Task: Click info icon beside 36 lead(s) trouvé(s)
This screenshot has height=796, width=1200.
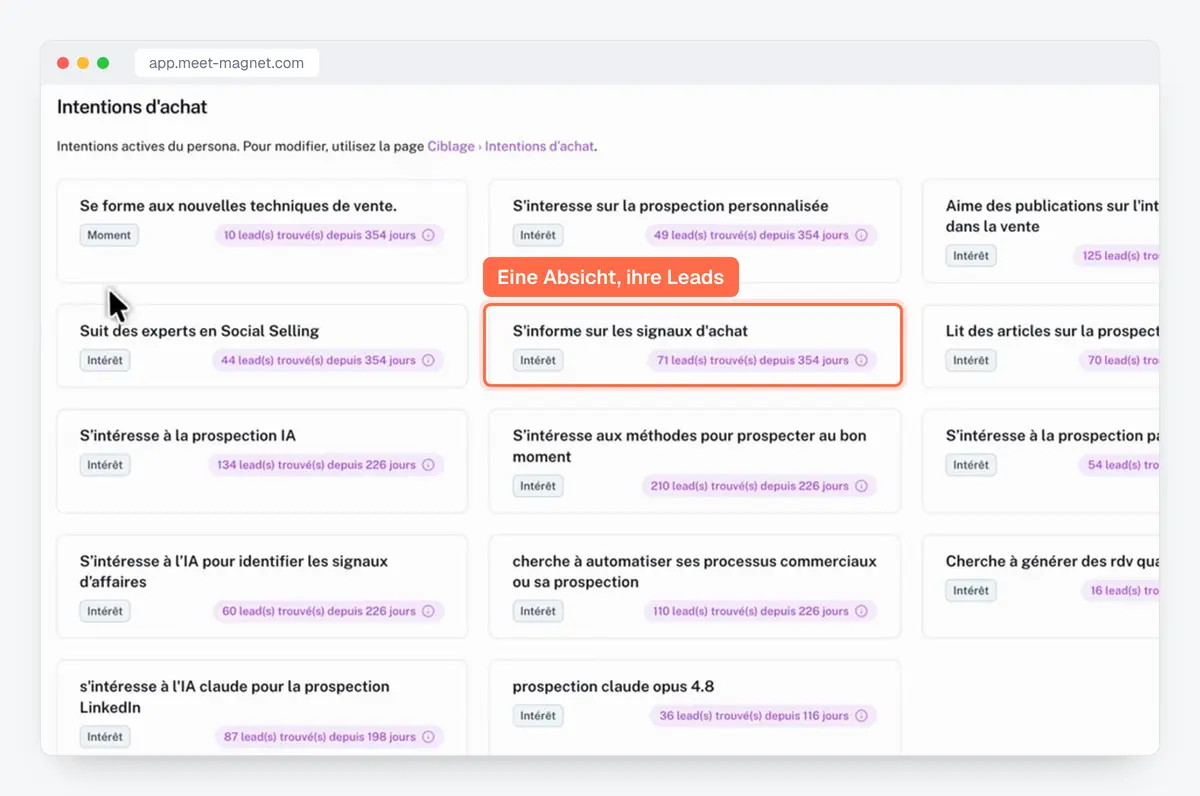Action: [x=861, y=716]
